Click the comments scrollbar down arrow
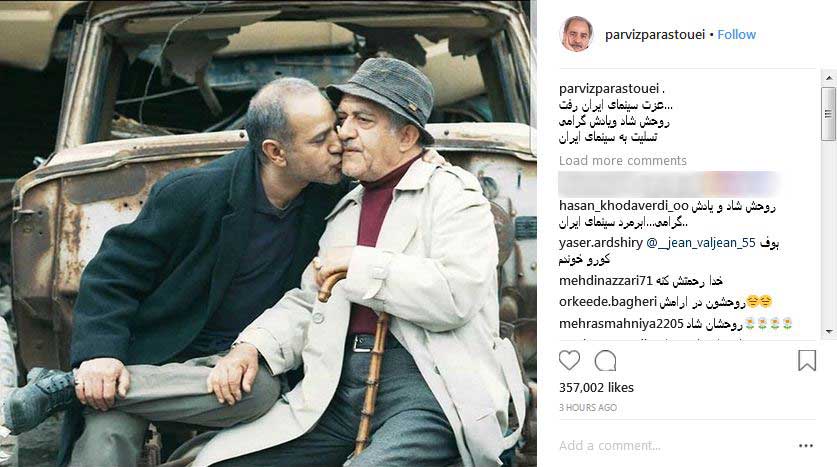The image size is (837, 467). pyautogui.click(x=828, y=331)
